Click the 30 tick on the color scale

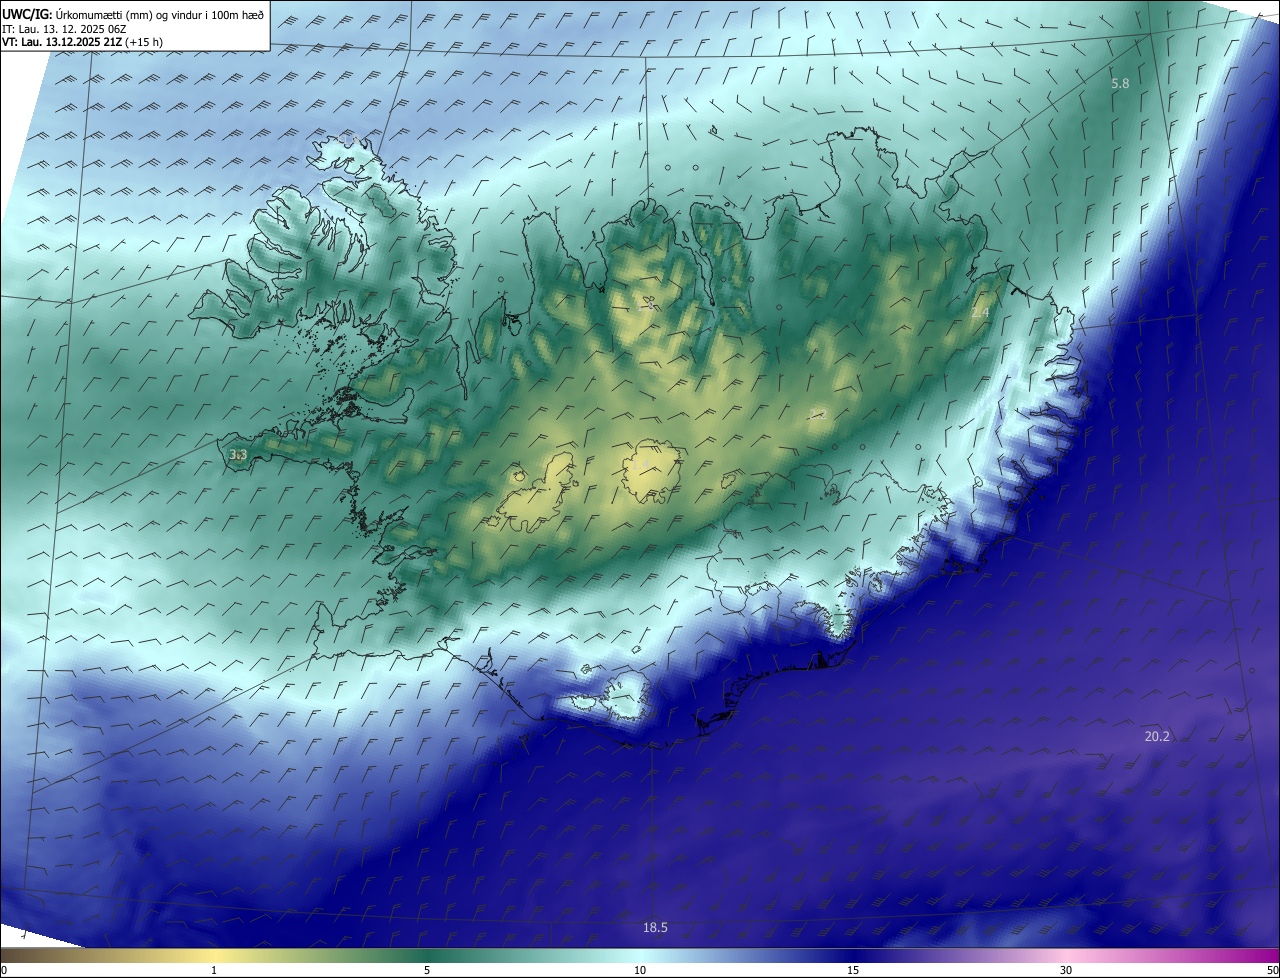click(x=1066, y=970)
